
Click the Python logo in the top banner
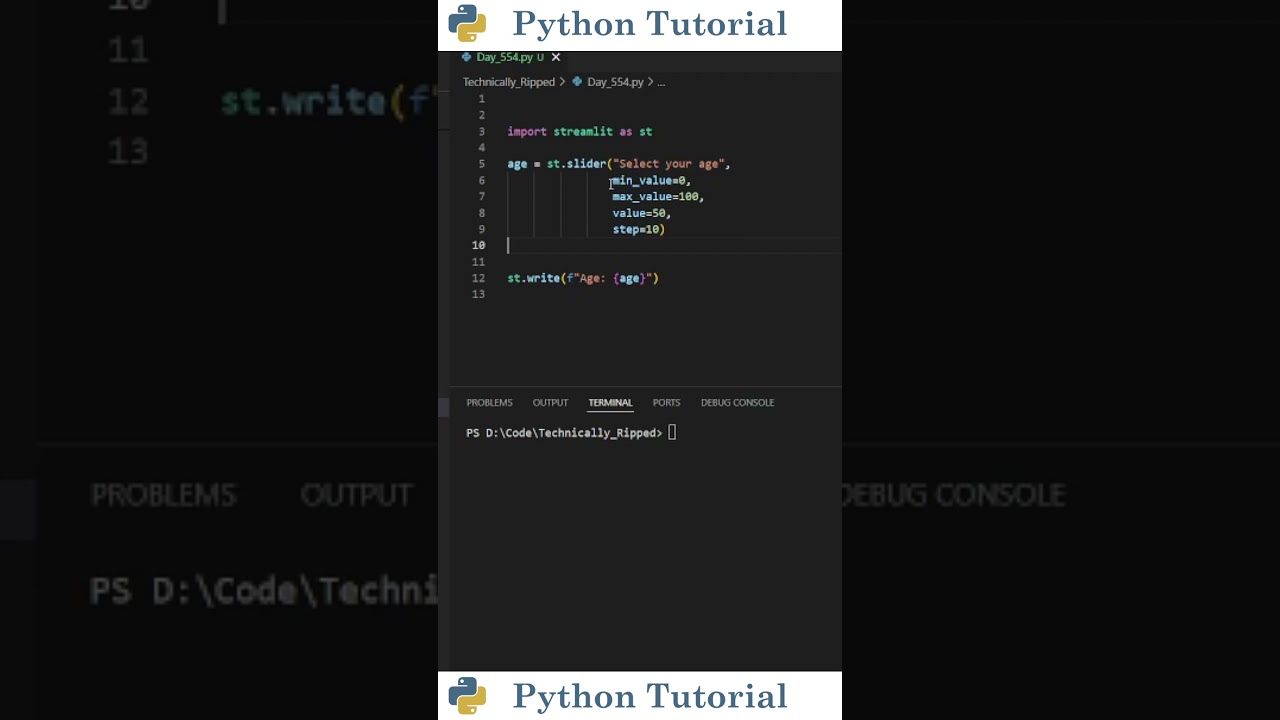[467, 23]
